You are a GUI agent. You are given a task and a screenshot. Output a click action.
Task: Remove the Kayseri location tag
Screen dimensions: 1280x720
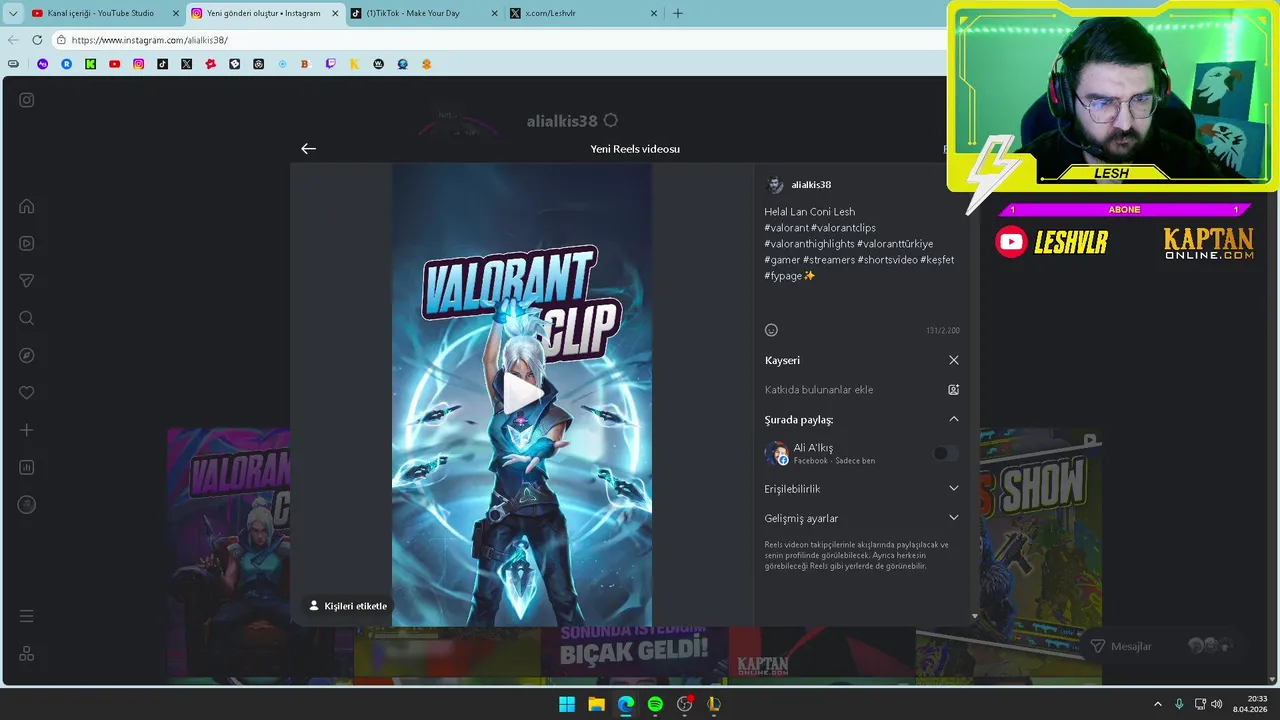(x=953, y=360)
